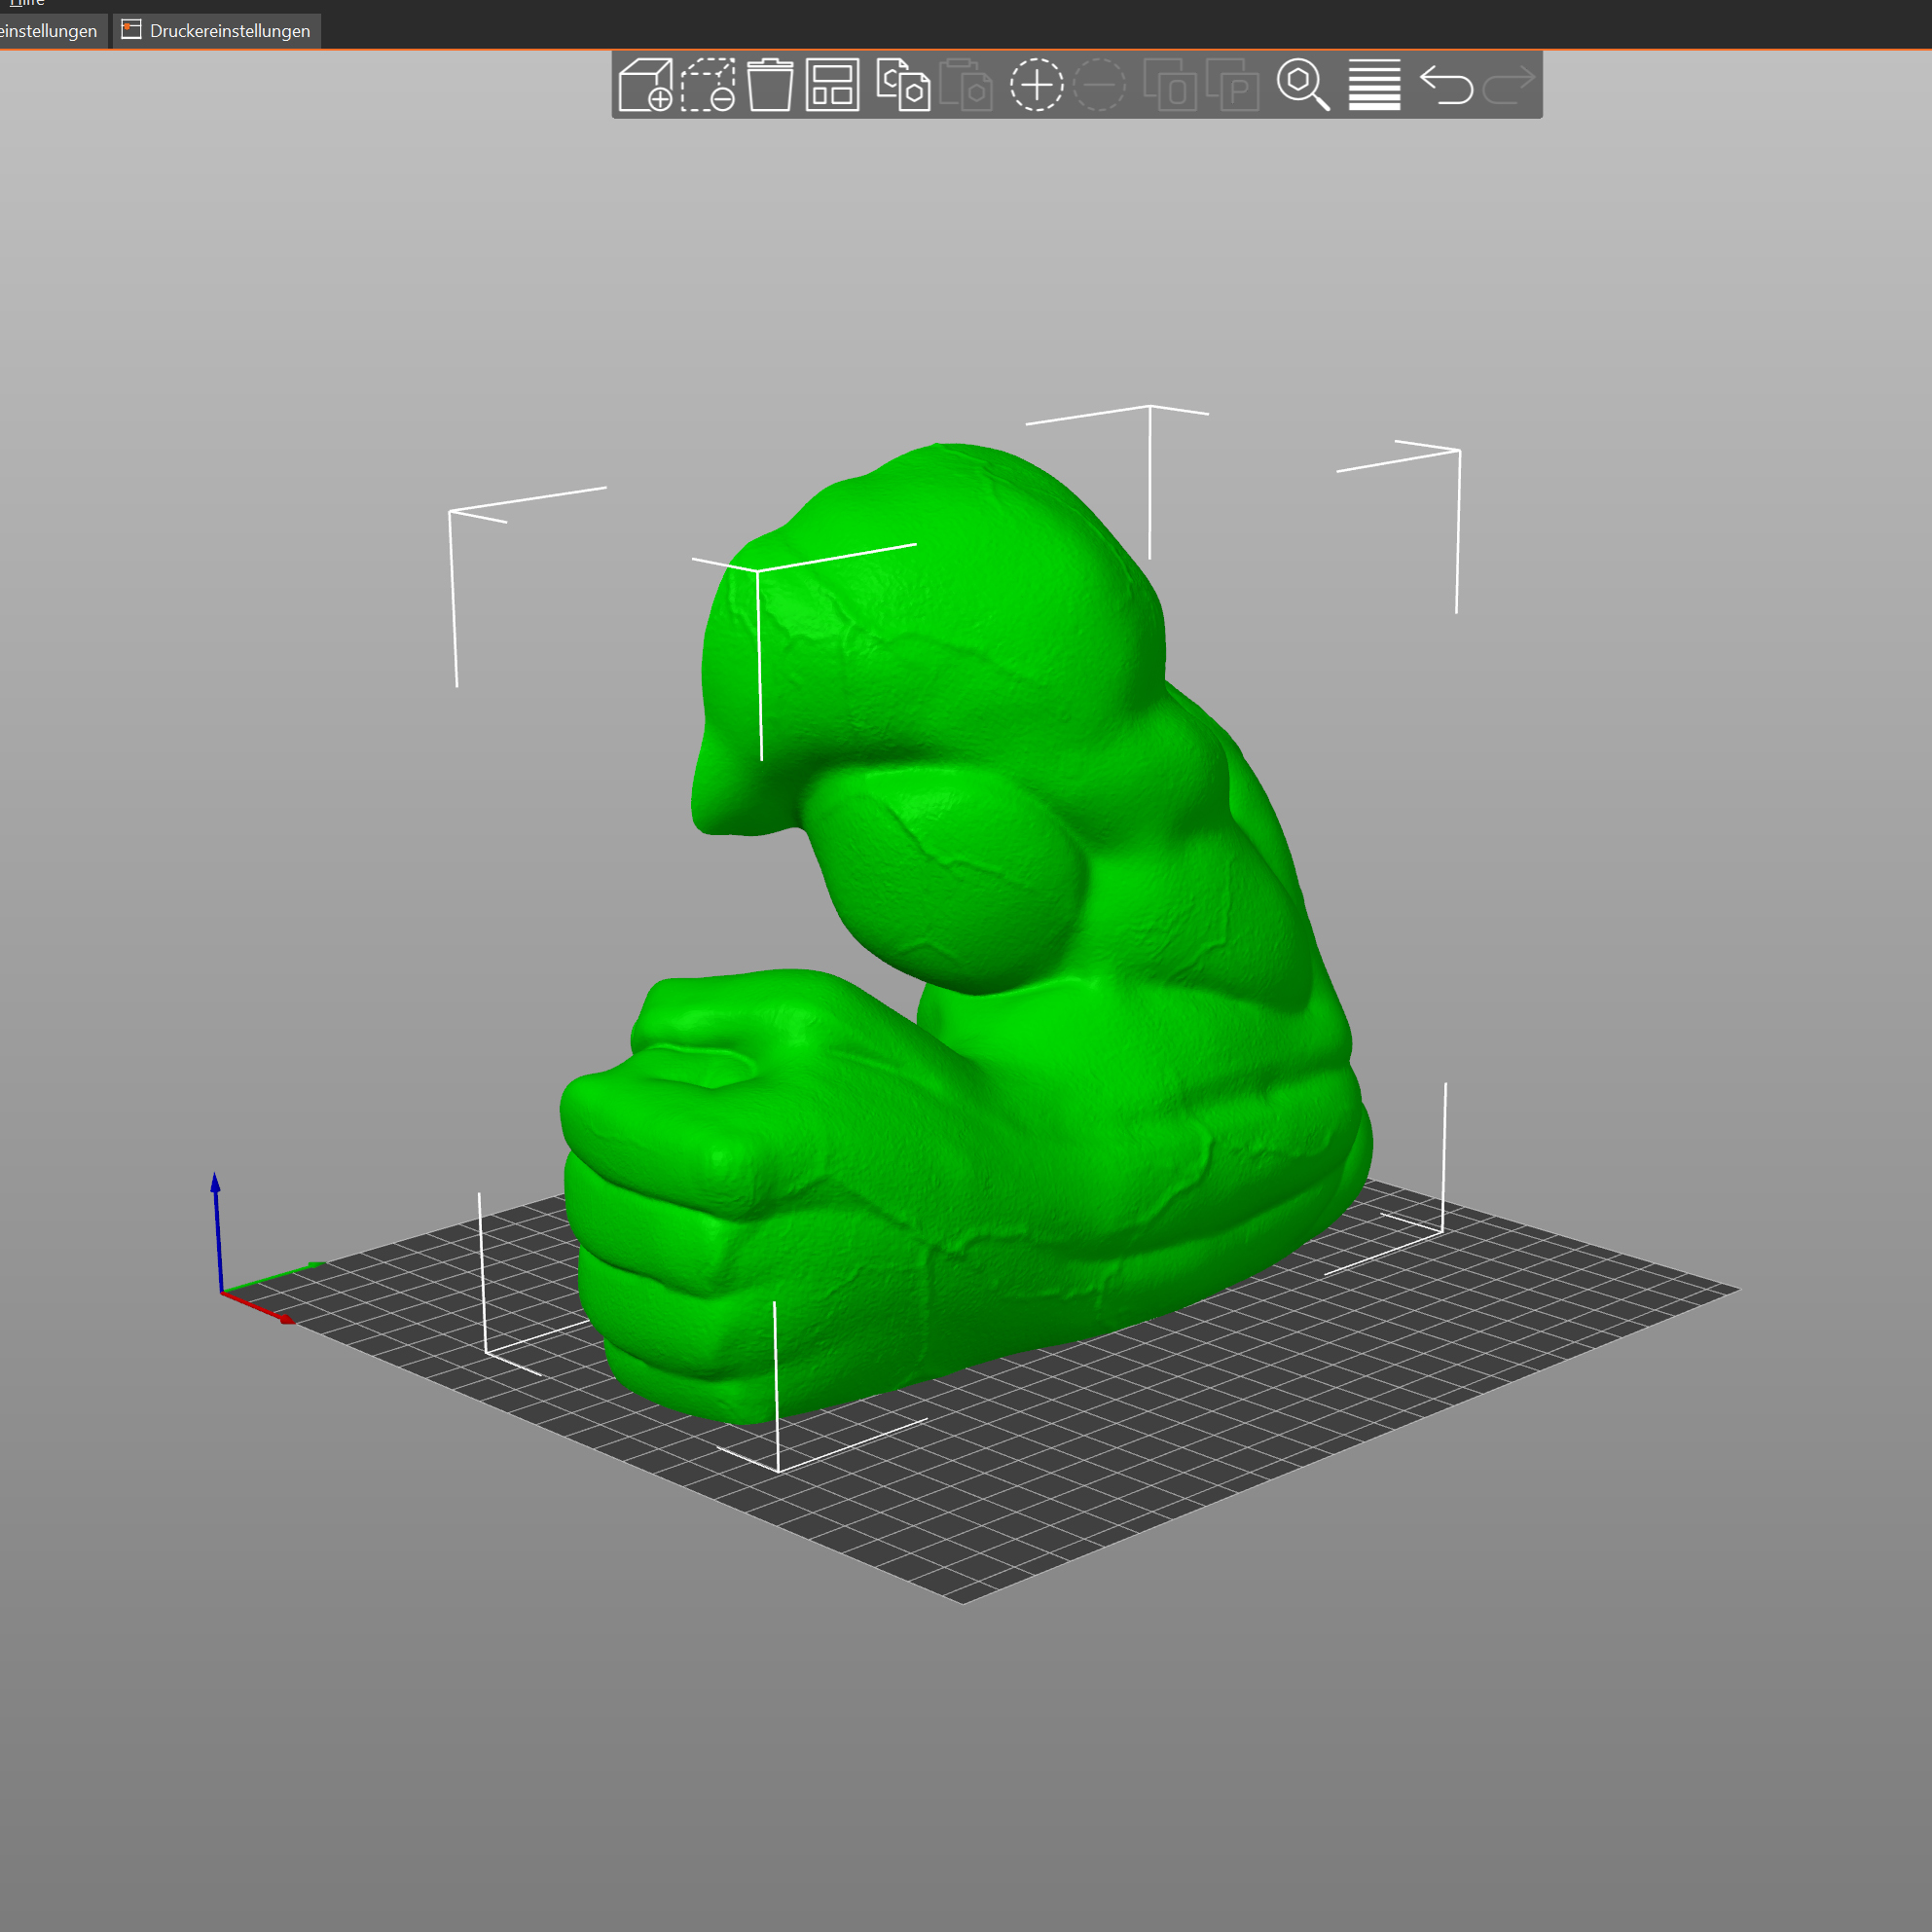
Task: Open the Hilfe menu
Action: [27, 3]
